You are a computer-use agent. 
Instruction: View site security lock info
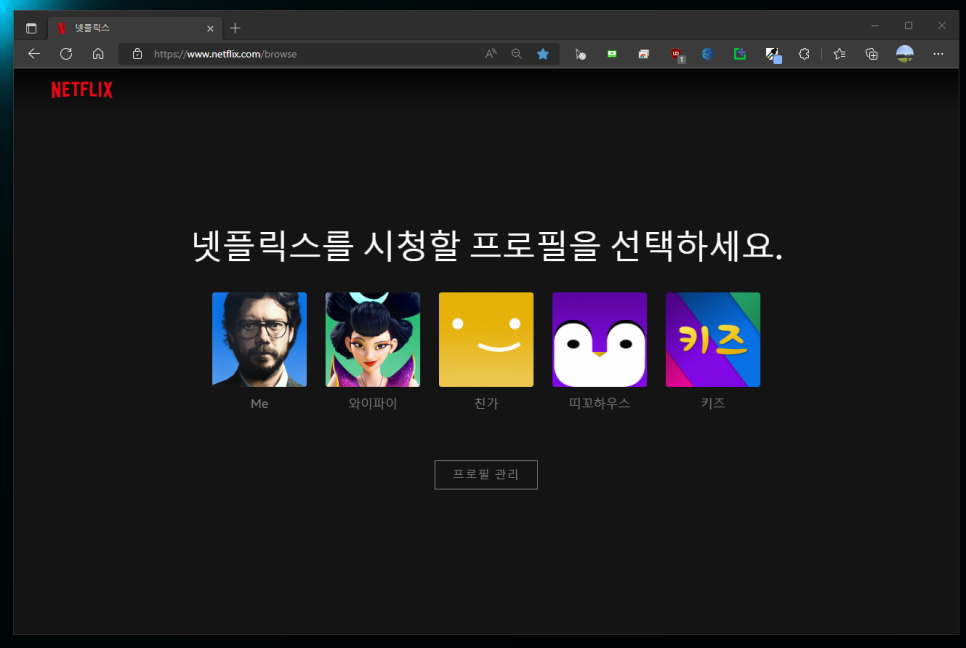pos(137,54)
